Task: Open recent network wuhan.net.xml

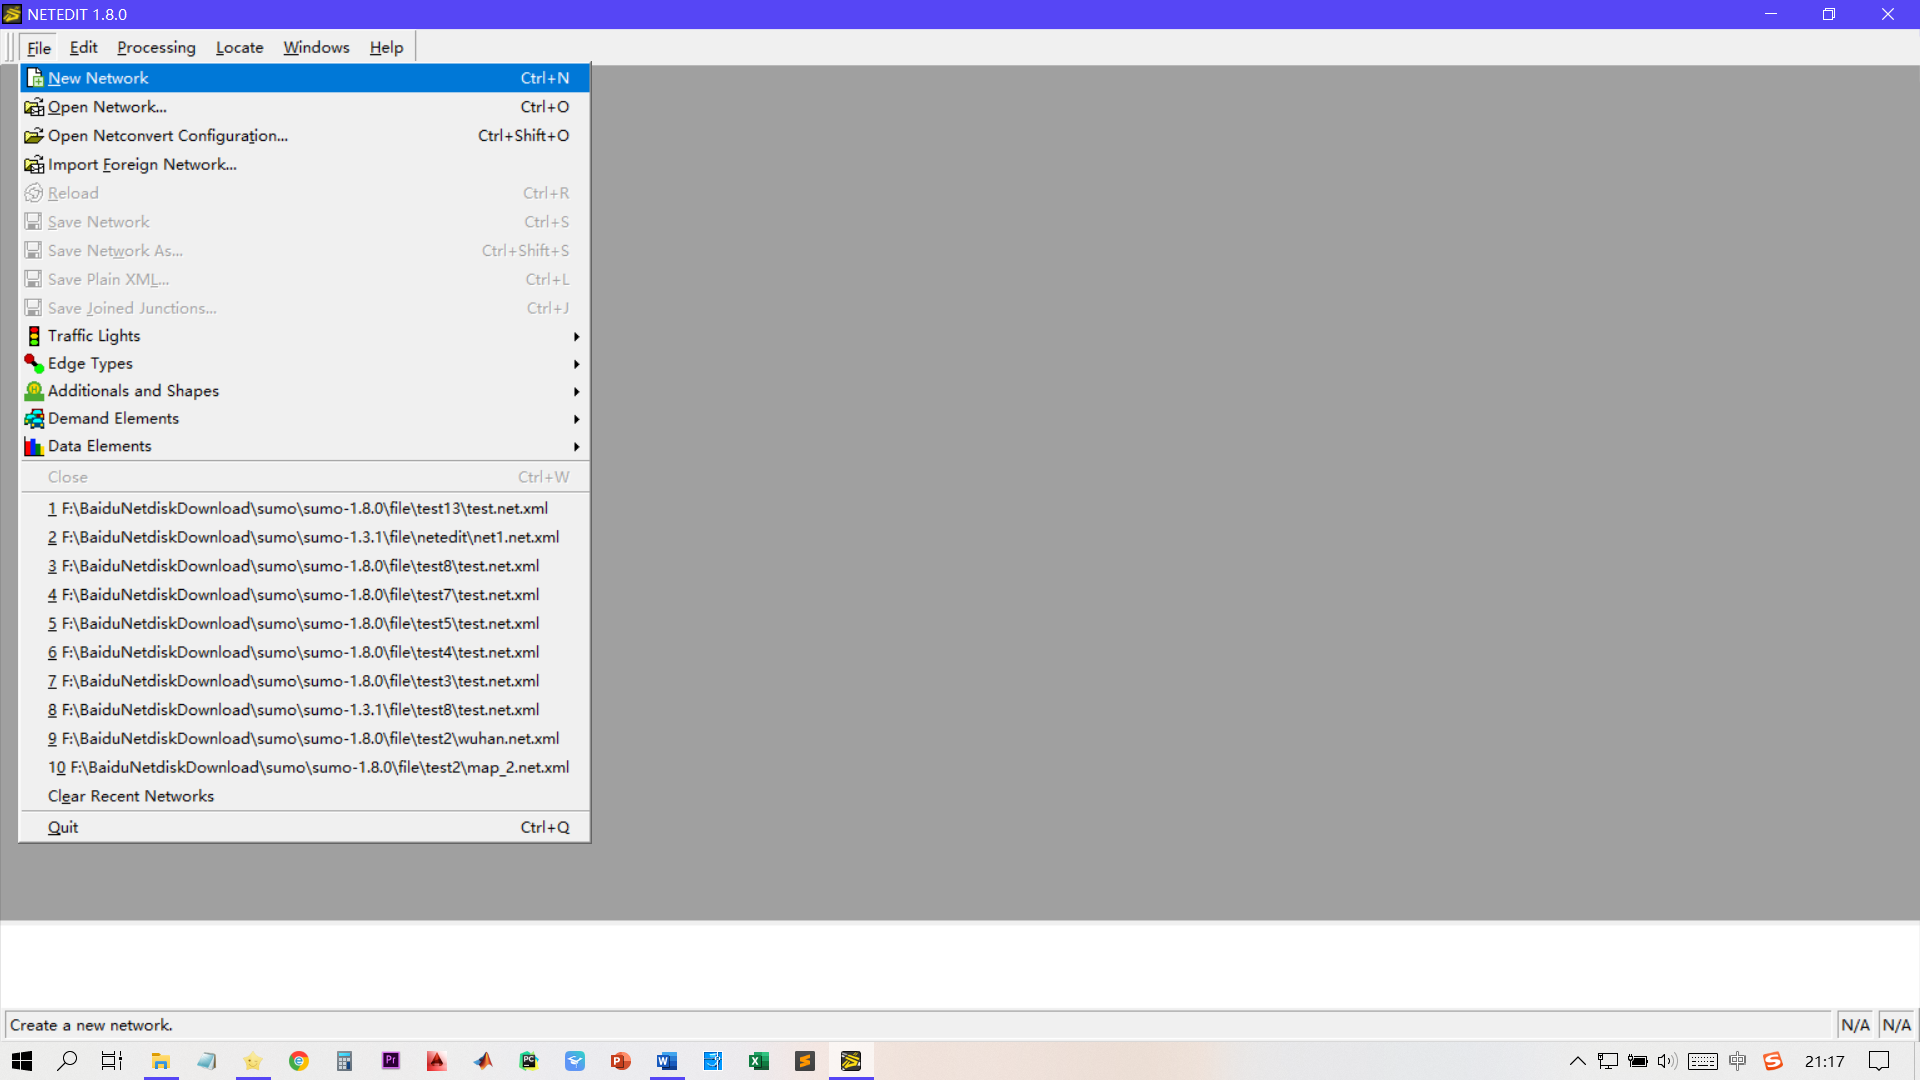Action: [304, 738]
